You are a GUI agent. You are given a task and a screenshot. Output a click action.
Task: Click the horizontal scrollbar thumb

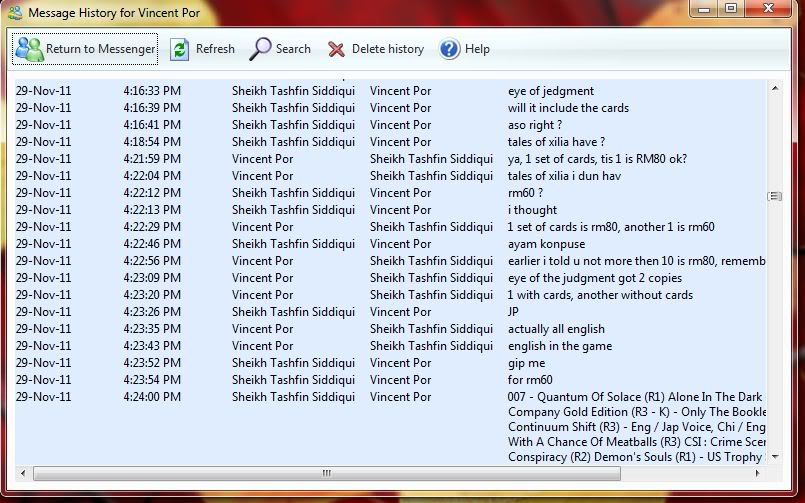pyautogui.click(x=325, y=474)
